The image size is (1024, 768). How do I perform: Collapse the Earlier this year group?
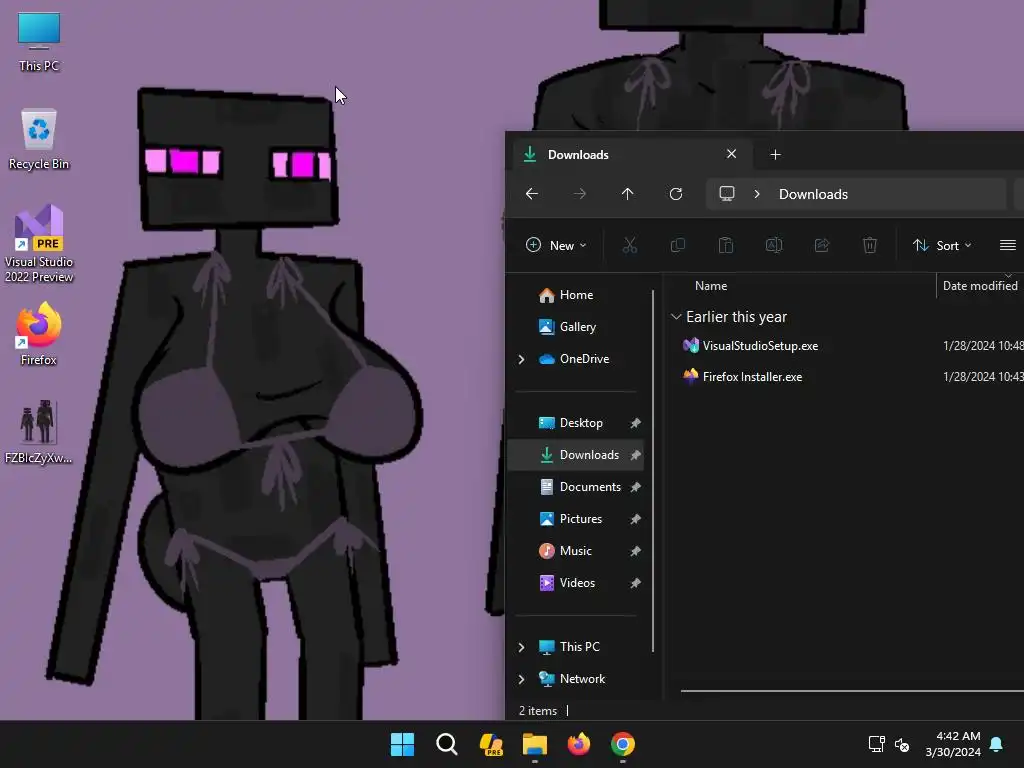(x=676, y=317)
